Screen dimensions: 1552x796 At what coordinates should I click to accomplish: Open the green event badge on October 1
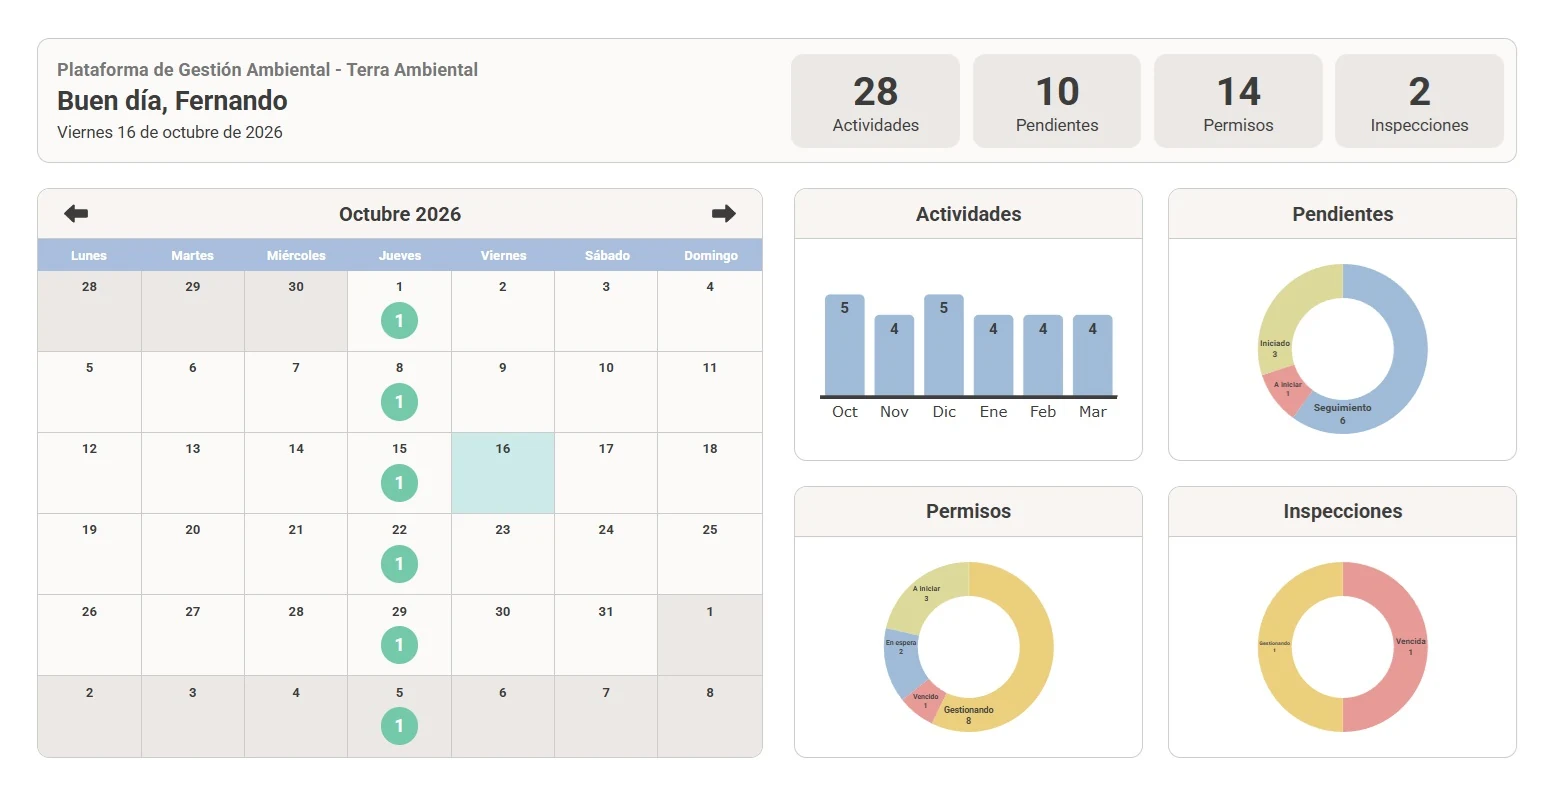point(399,321)
